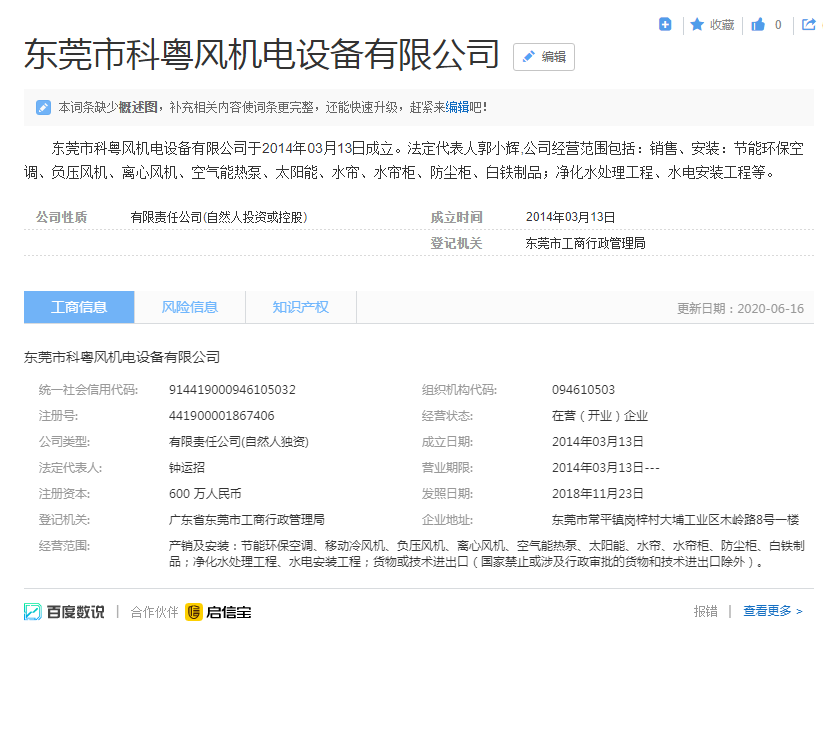Click the 百度数说 logo

pos(64,611)
